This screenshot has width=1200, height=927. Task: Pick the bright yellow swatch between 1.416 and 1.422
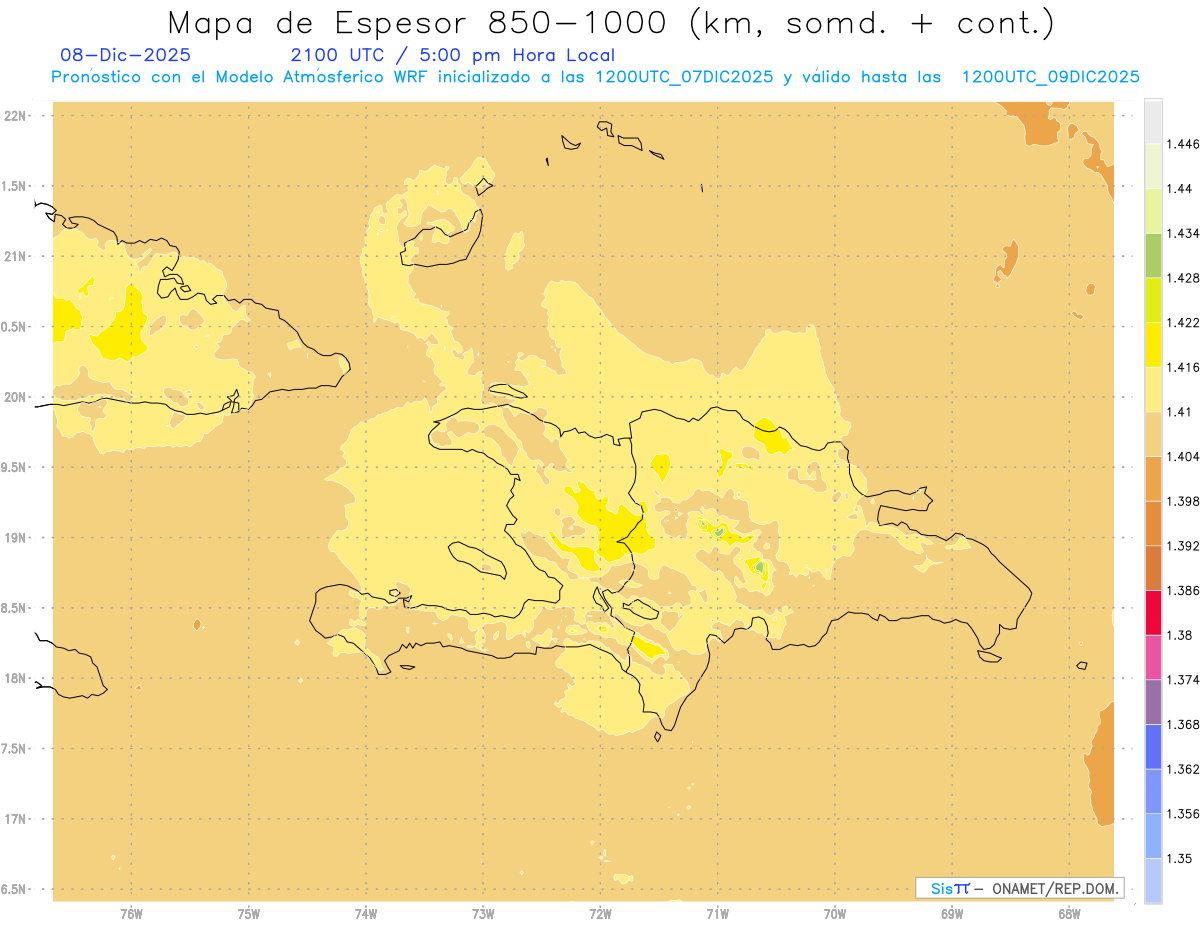pos(1153,345)
